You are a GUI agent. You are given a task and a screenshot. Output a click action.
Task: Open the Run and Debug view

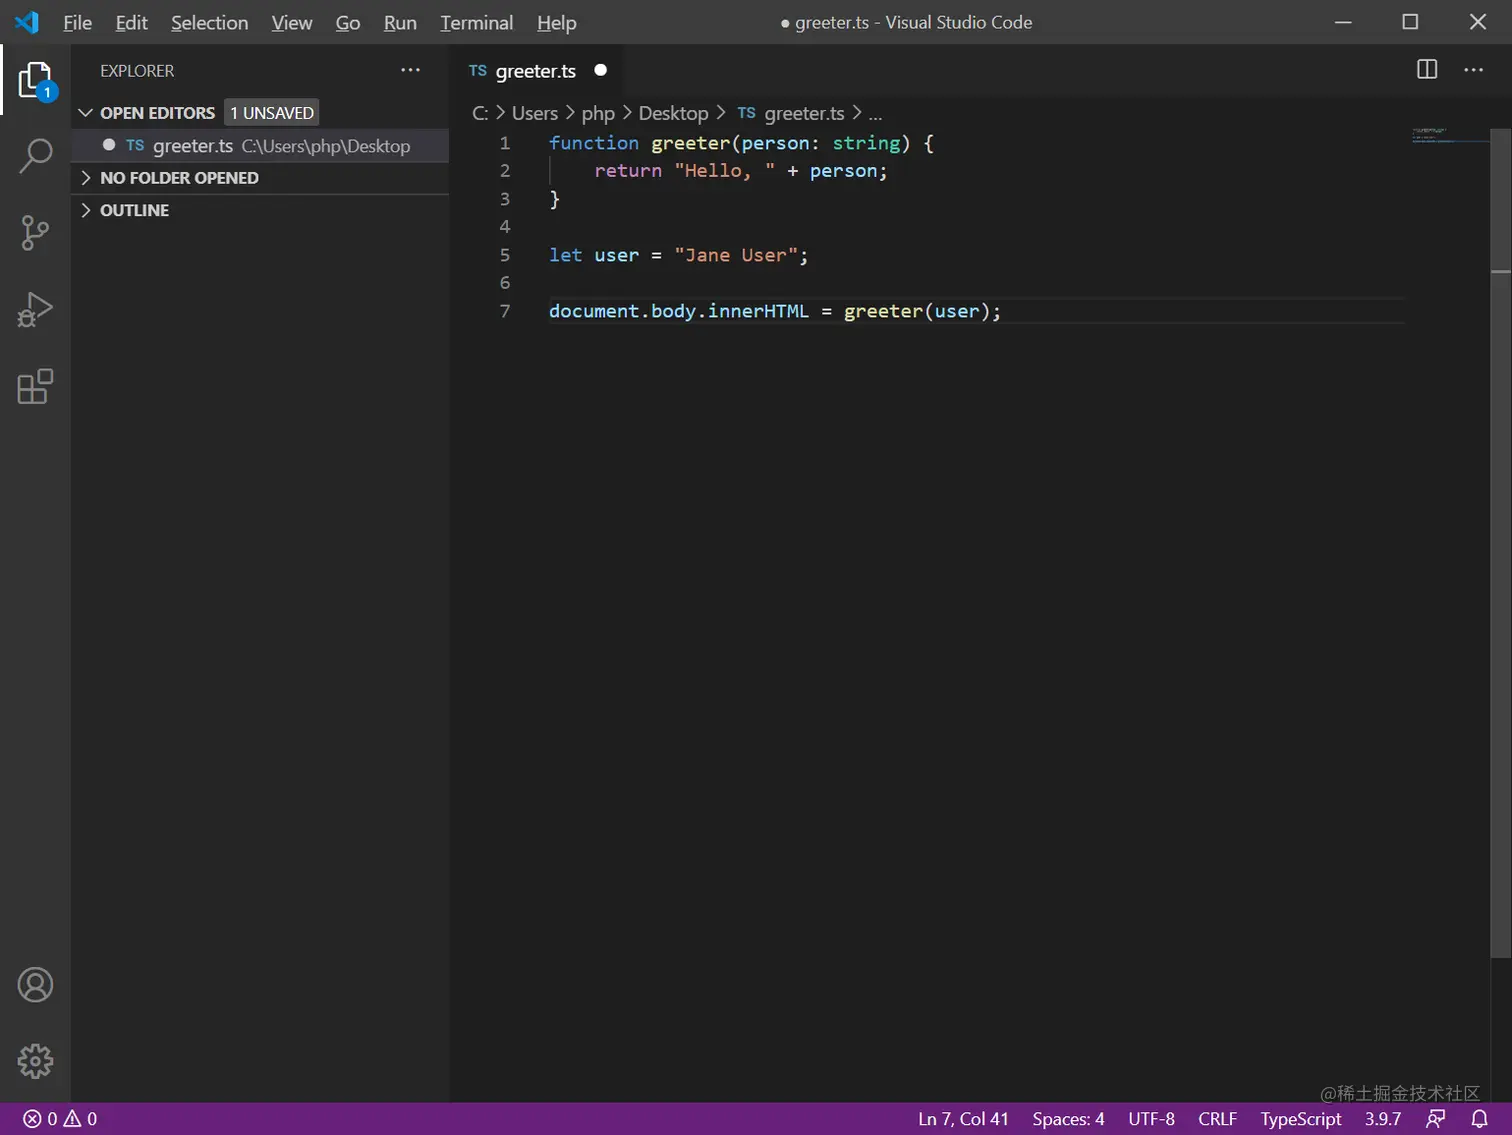pos(35,310)
